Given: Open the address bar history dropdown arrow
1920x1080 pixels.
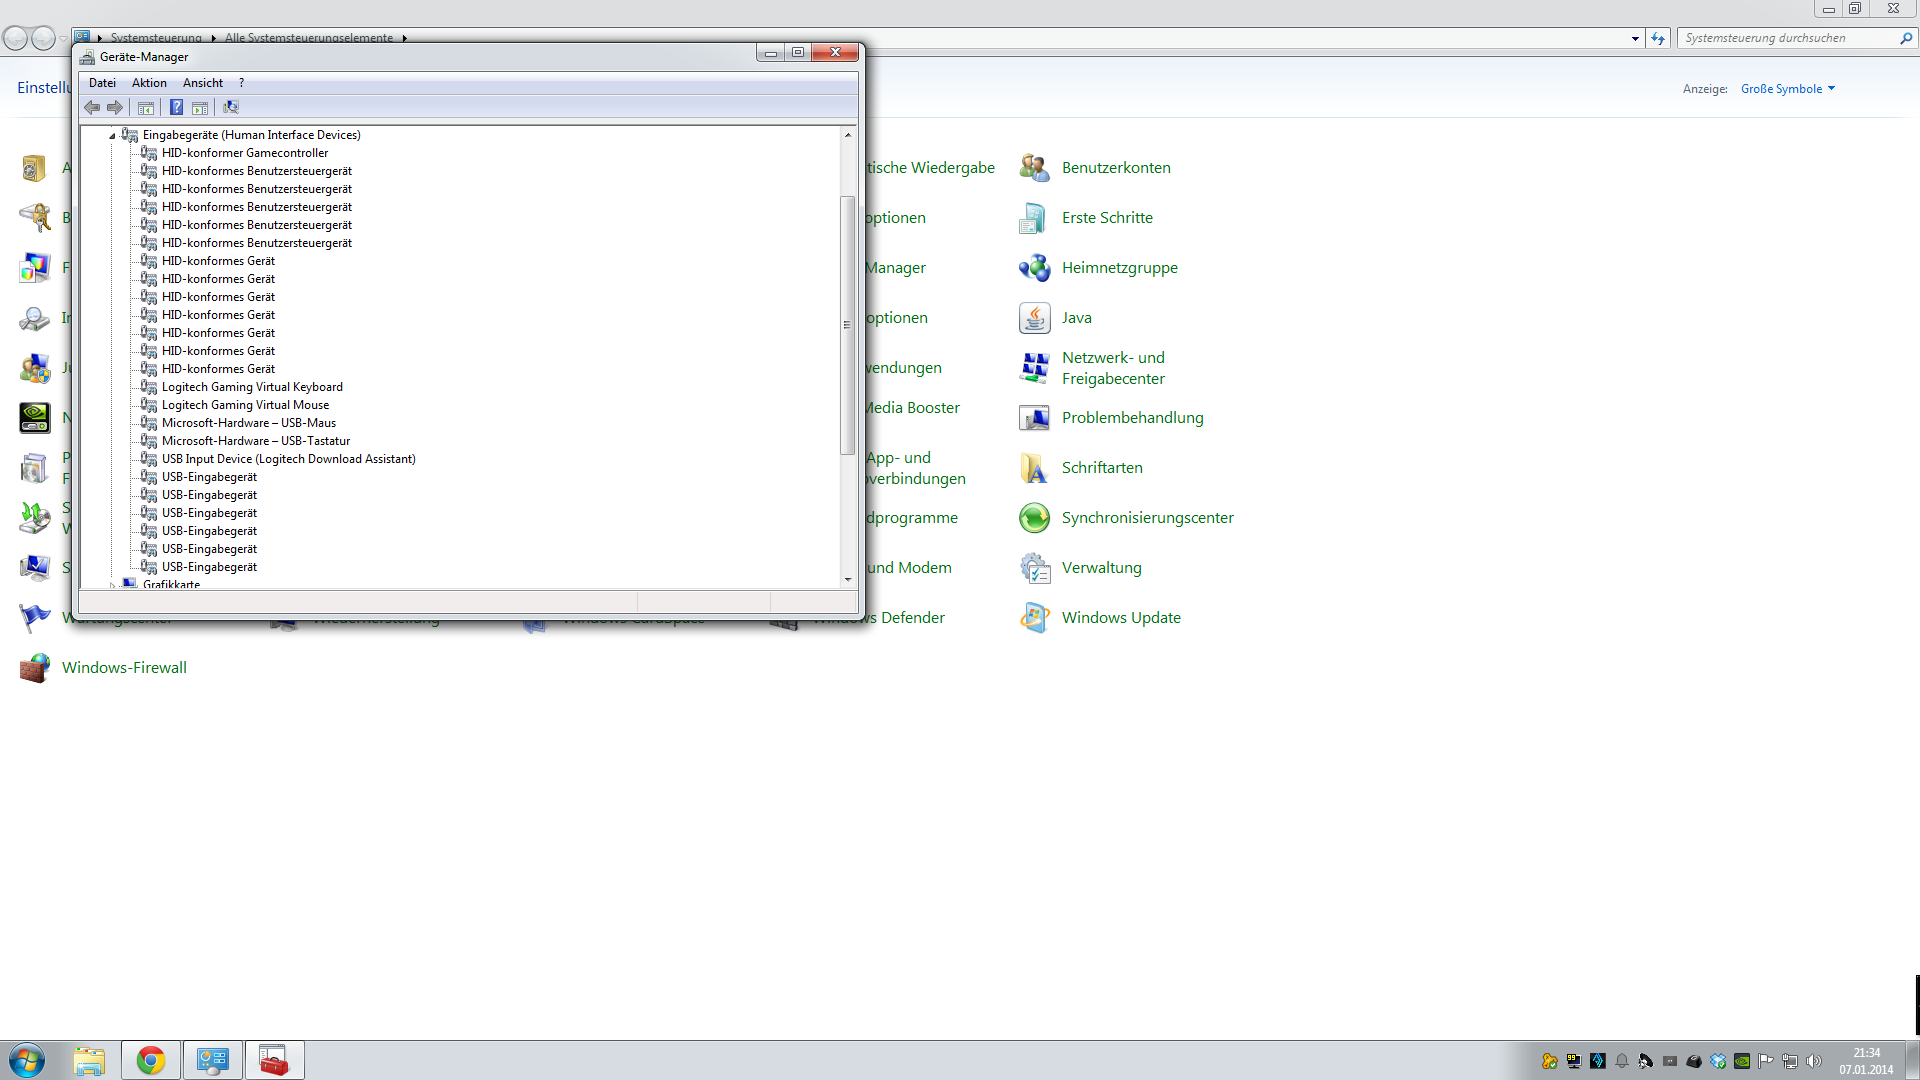Looking at the screenshot, I should pos(1635,38).
